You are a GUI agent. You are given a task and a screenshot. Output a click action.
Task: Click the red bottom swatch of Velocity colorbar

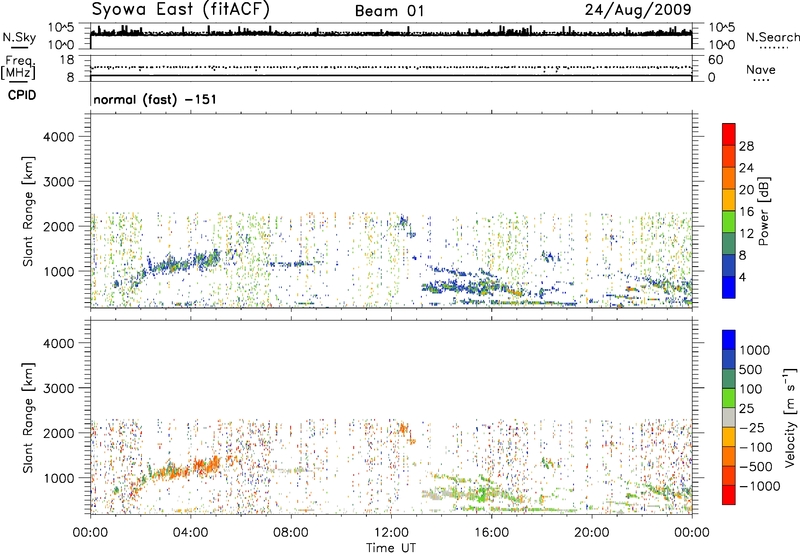(x=729, y=495)
